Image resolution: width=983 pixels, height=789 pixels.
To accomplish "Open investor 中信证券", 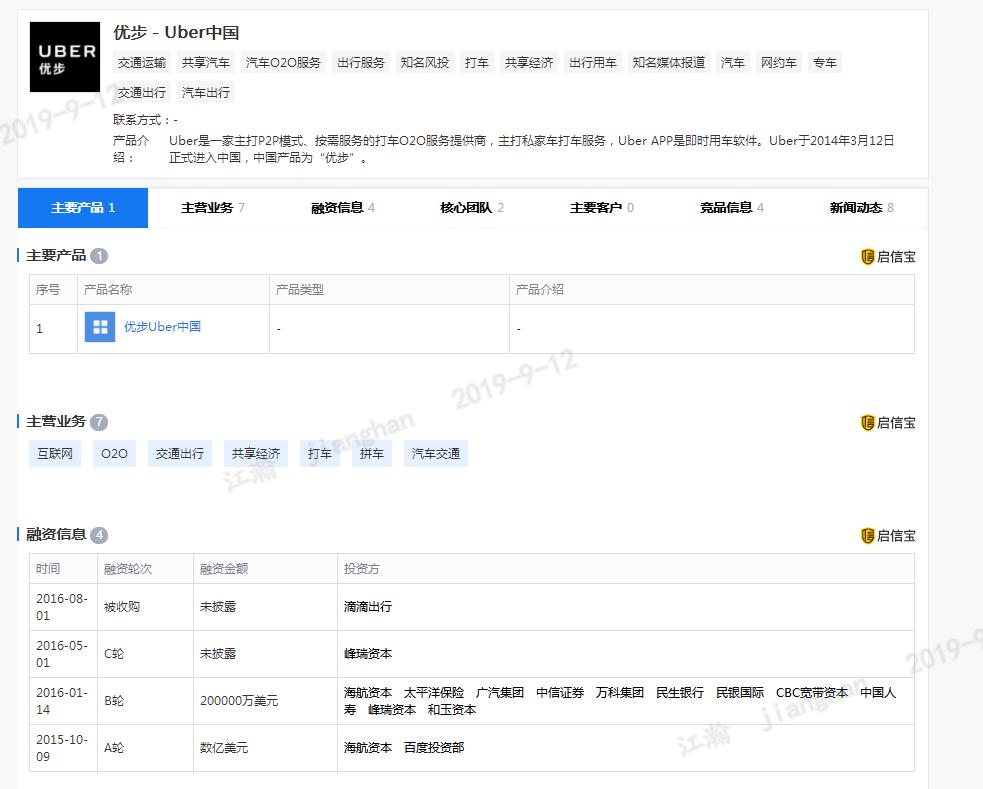I will point(560,692).
